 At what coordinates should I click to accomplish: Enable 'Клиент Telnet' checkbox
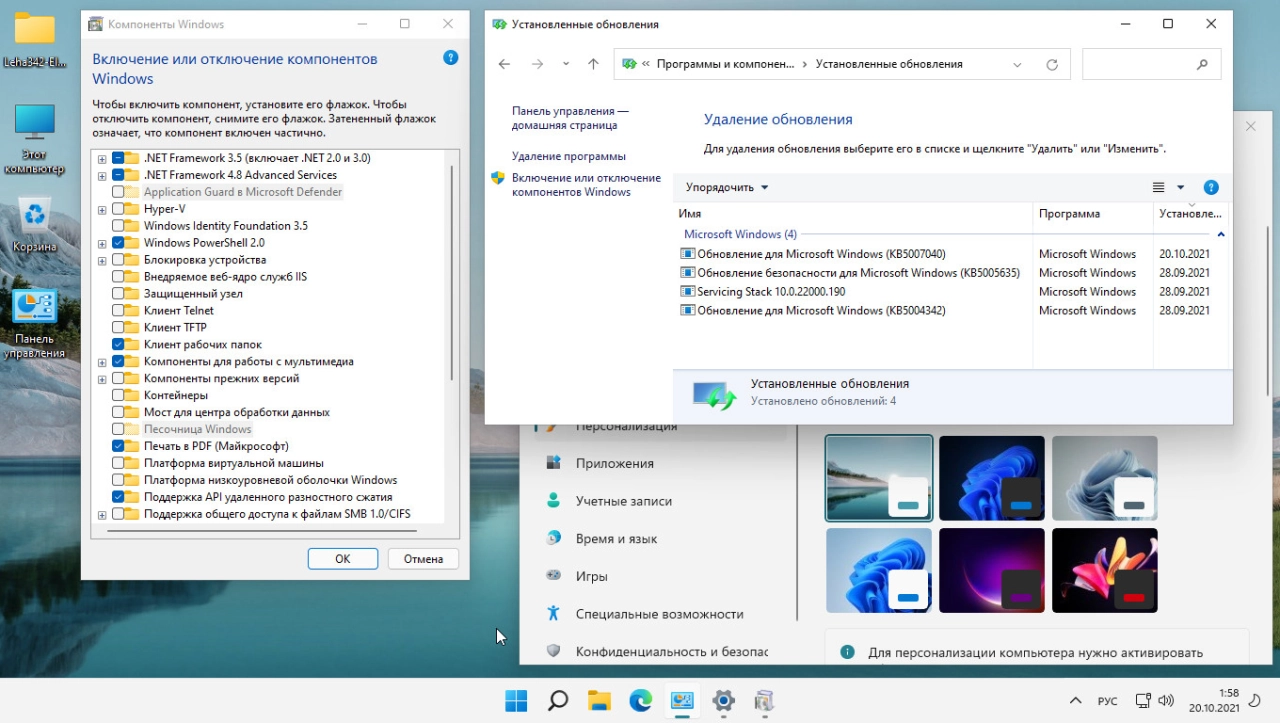[118, 311]
